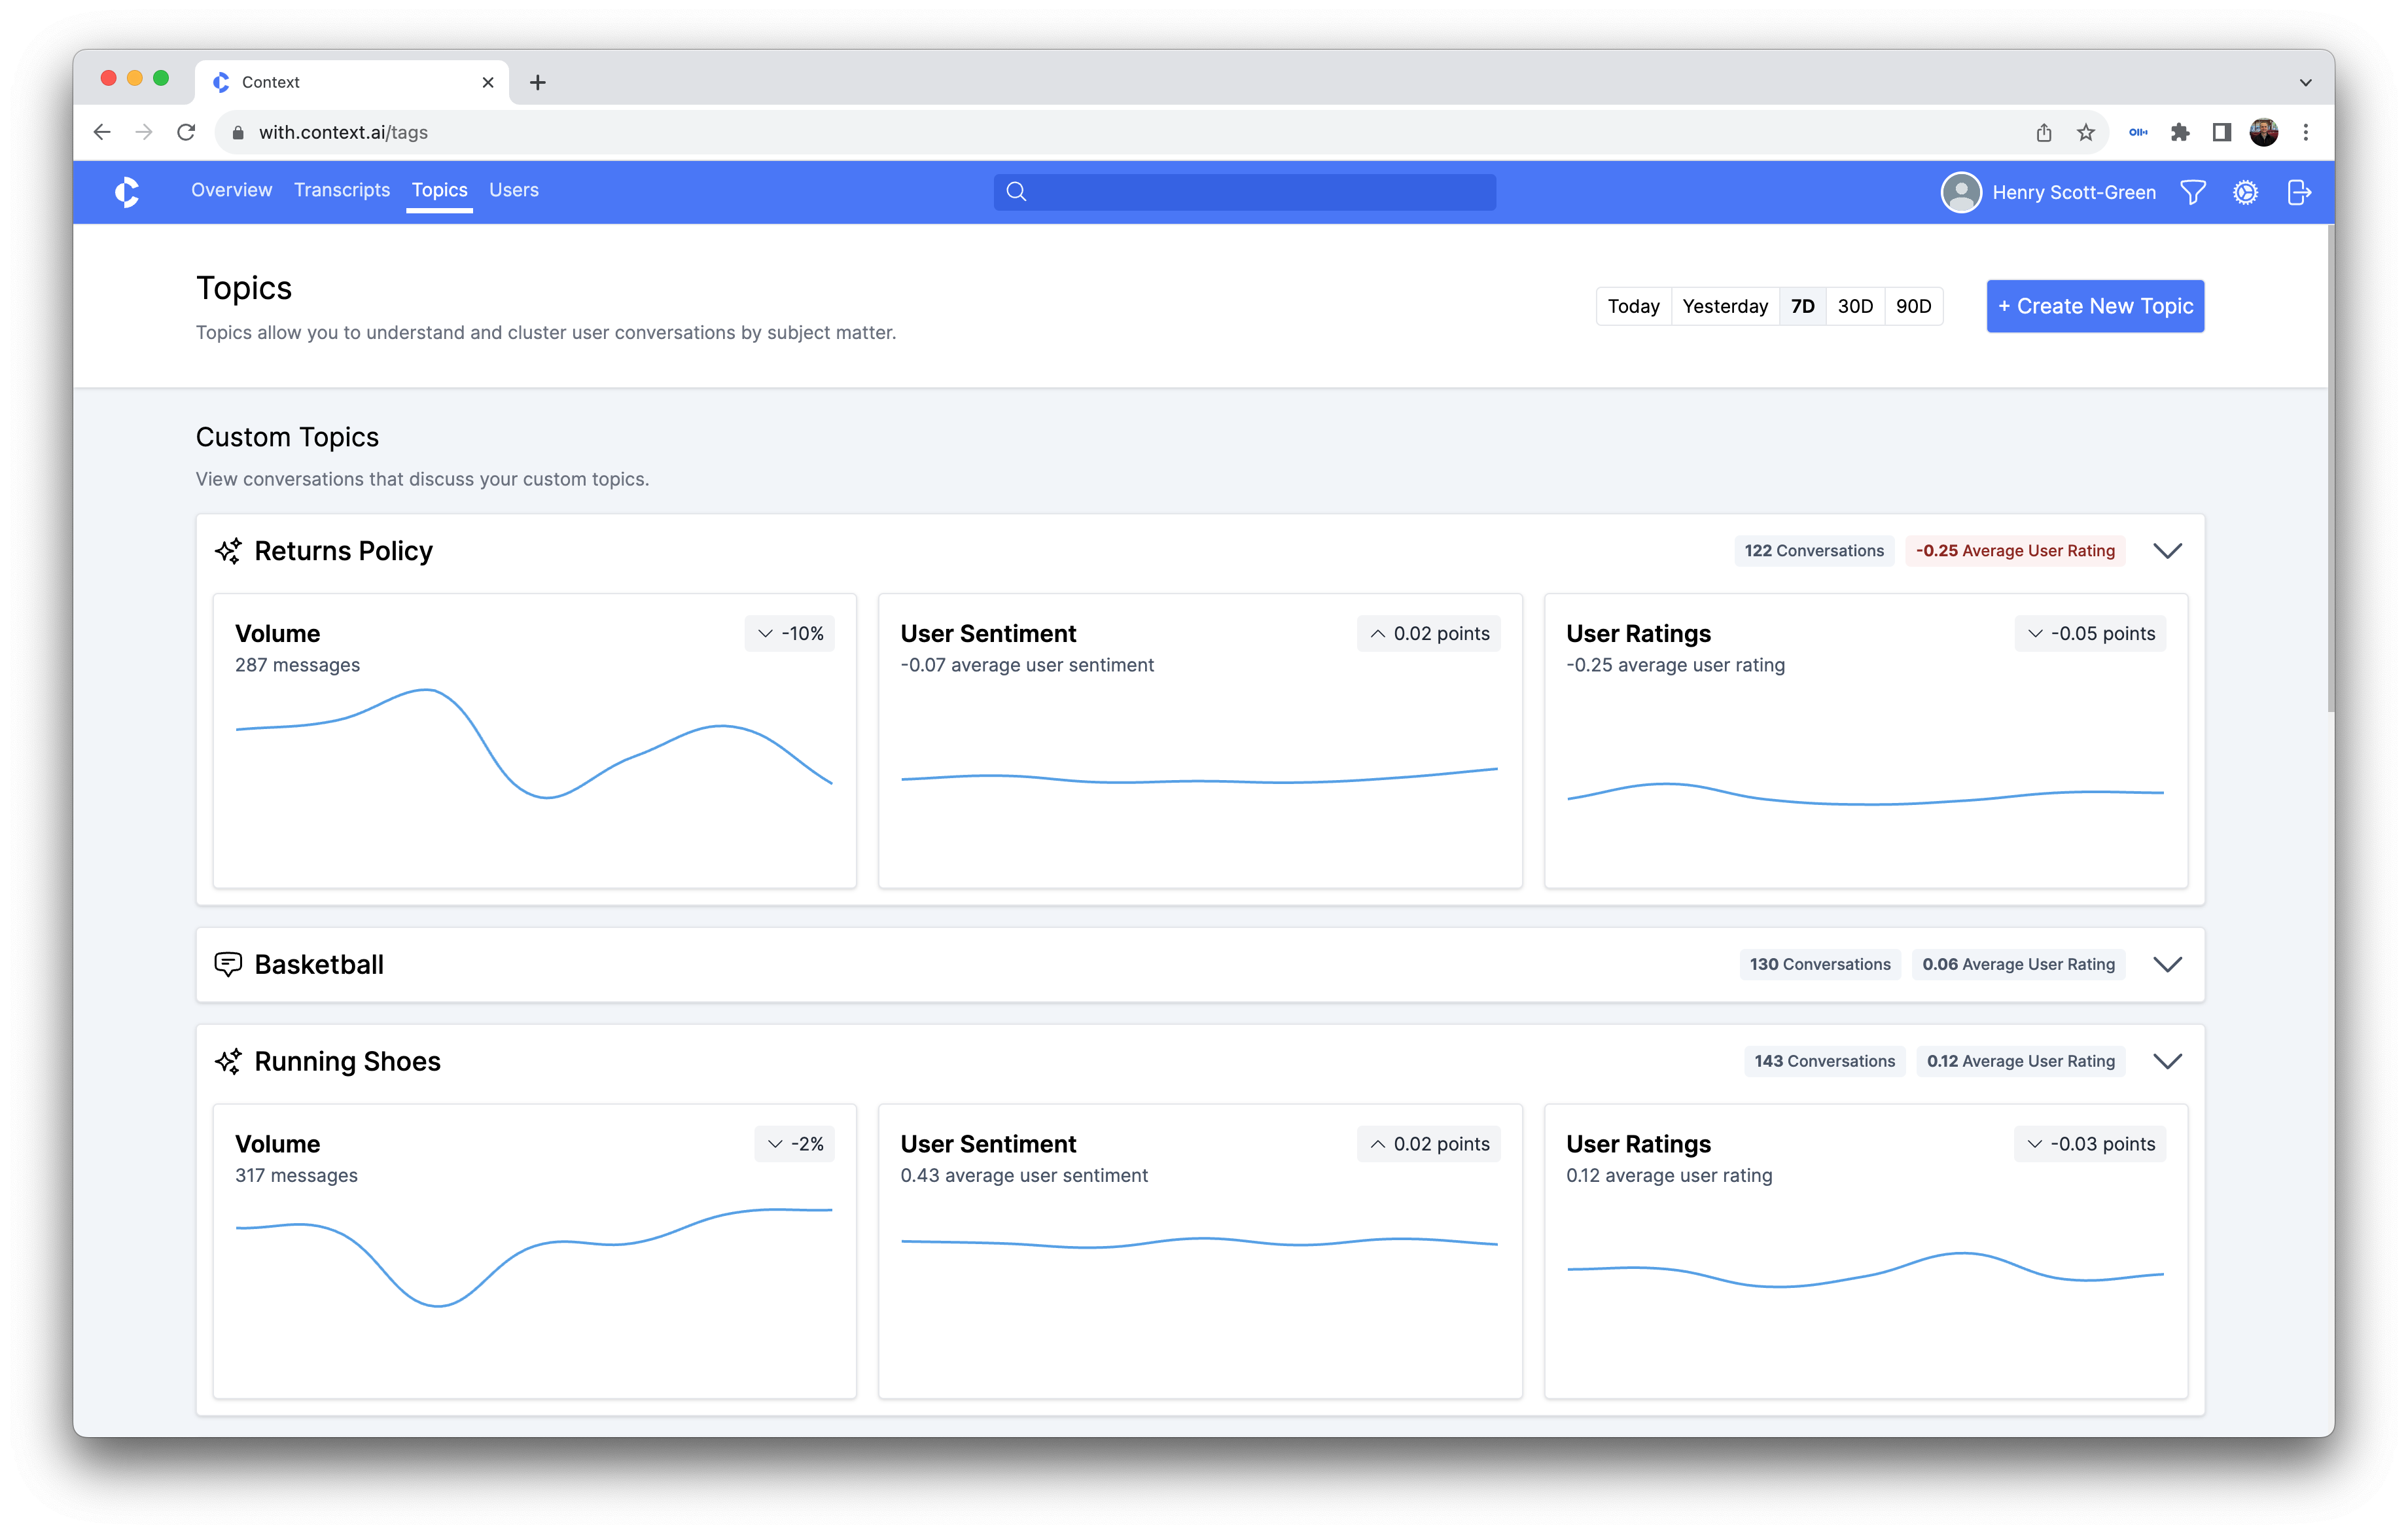Open settings via the gear icon
This screenshot has height=1534, width=2408.
(x=2245, y=192)
